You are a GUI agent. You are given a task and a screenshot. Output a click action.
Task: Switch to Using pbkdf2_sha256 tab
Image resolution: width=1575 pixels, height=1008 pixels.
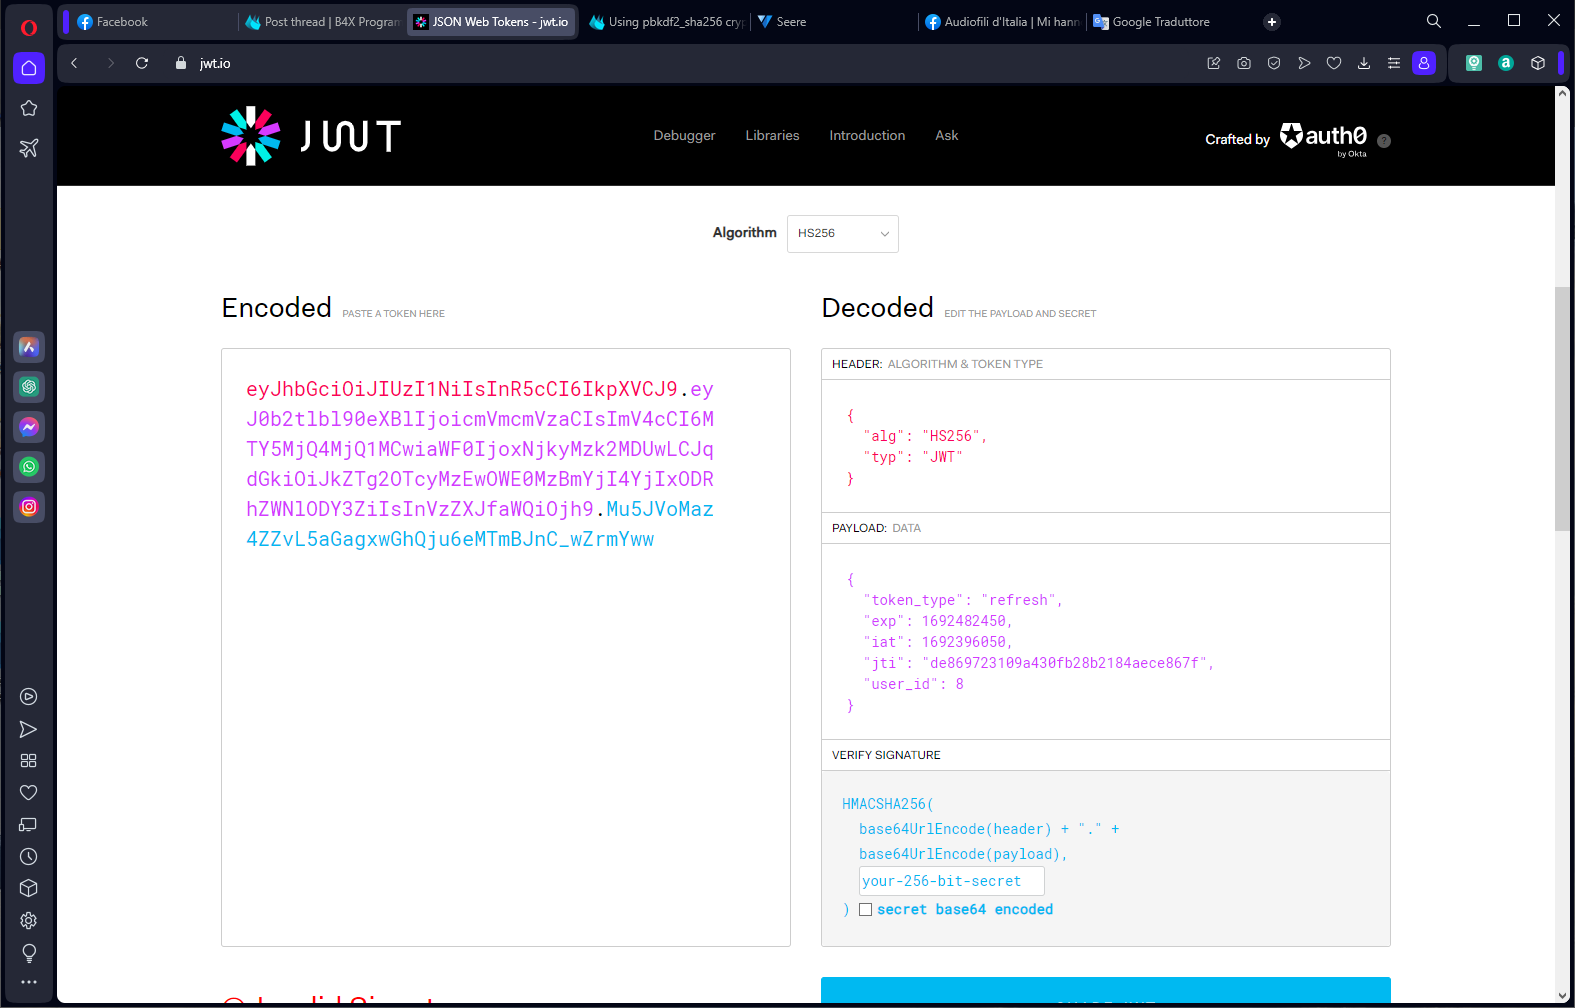(x=666, y=22)
